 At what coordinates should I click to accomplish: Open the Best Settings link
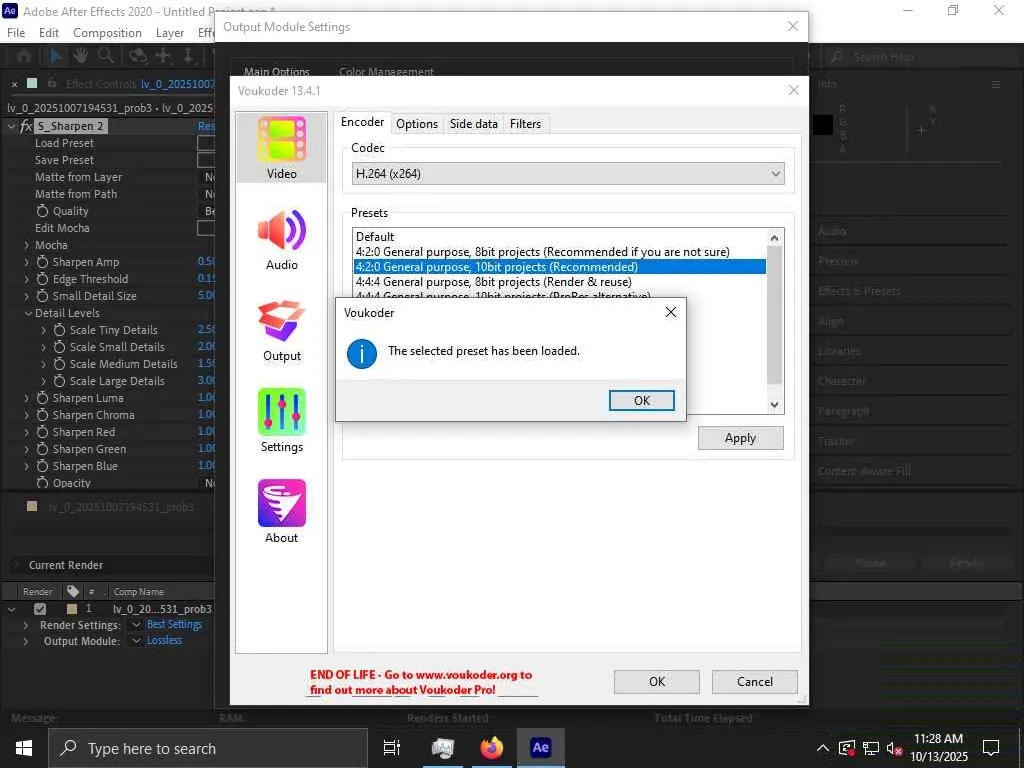[174, 624]
